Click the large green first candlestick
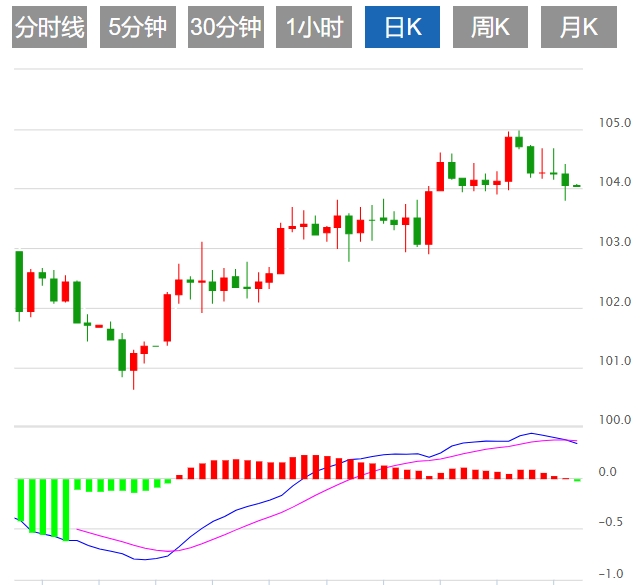The image size is (643, 585). click(19, 282)
